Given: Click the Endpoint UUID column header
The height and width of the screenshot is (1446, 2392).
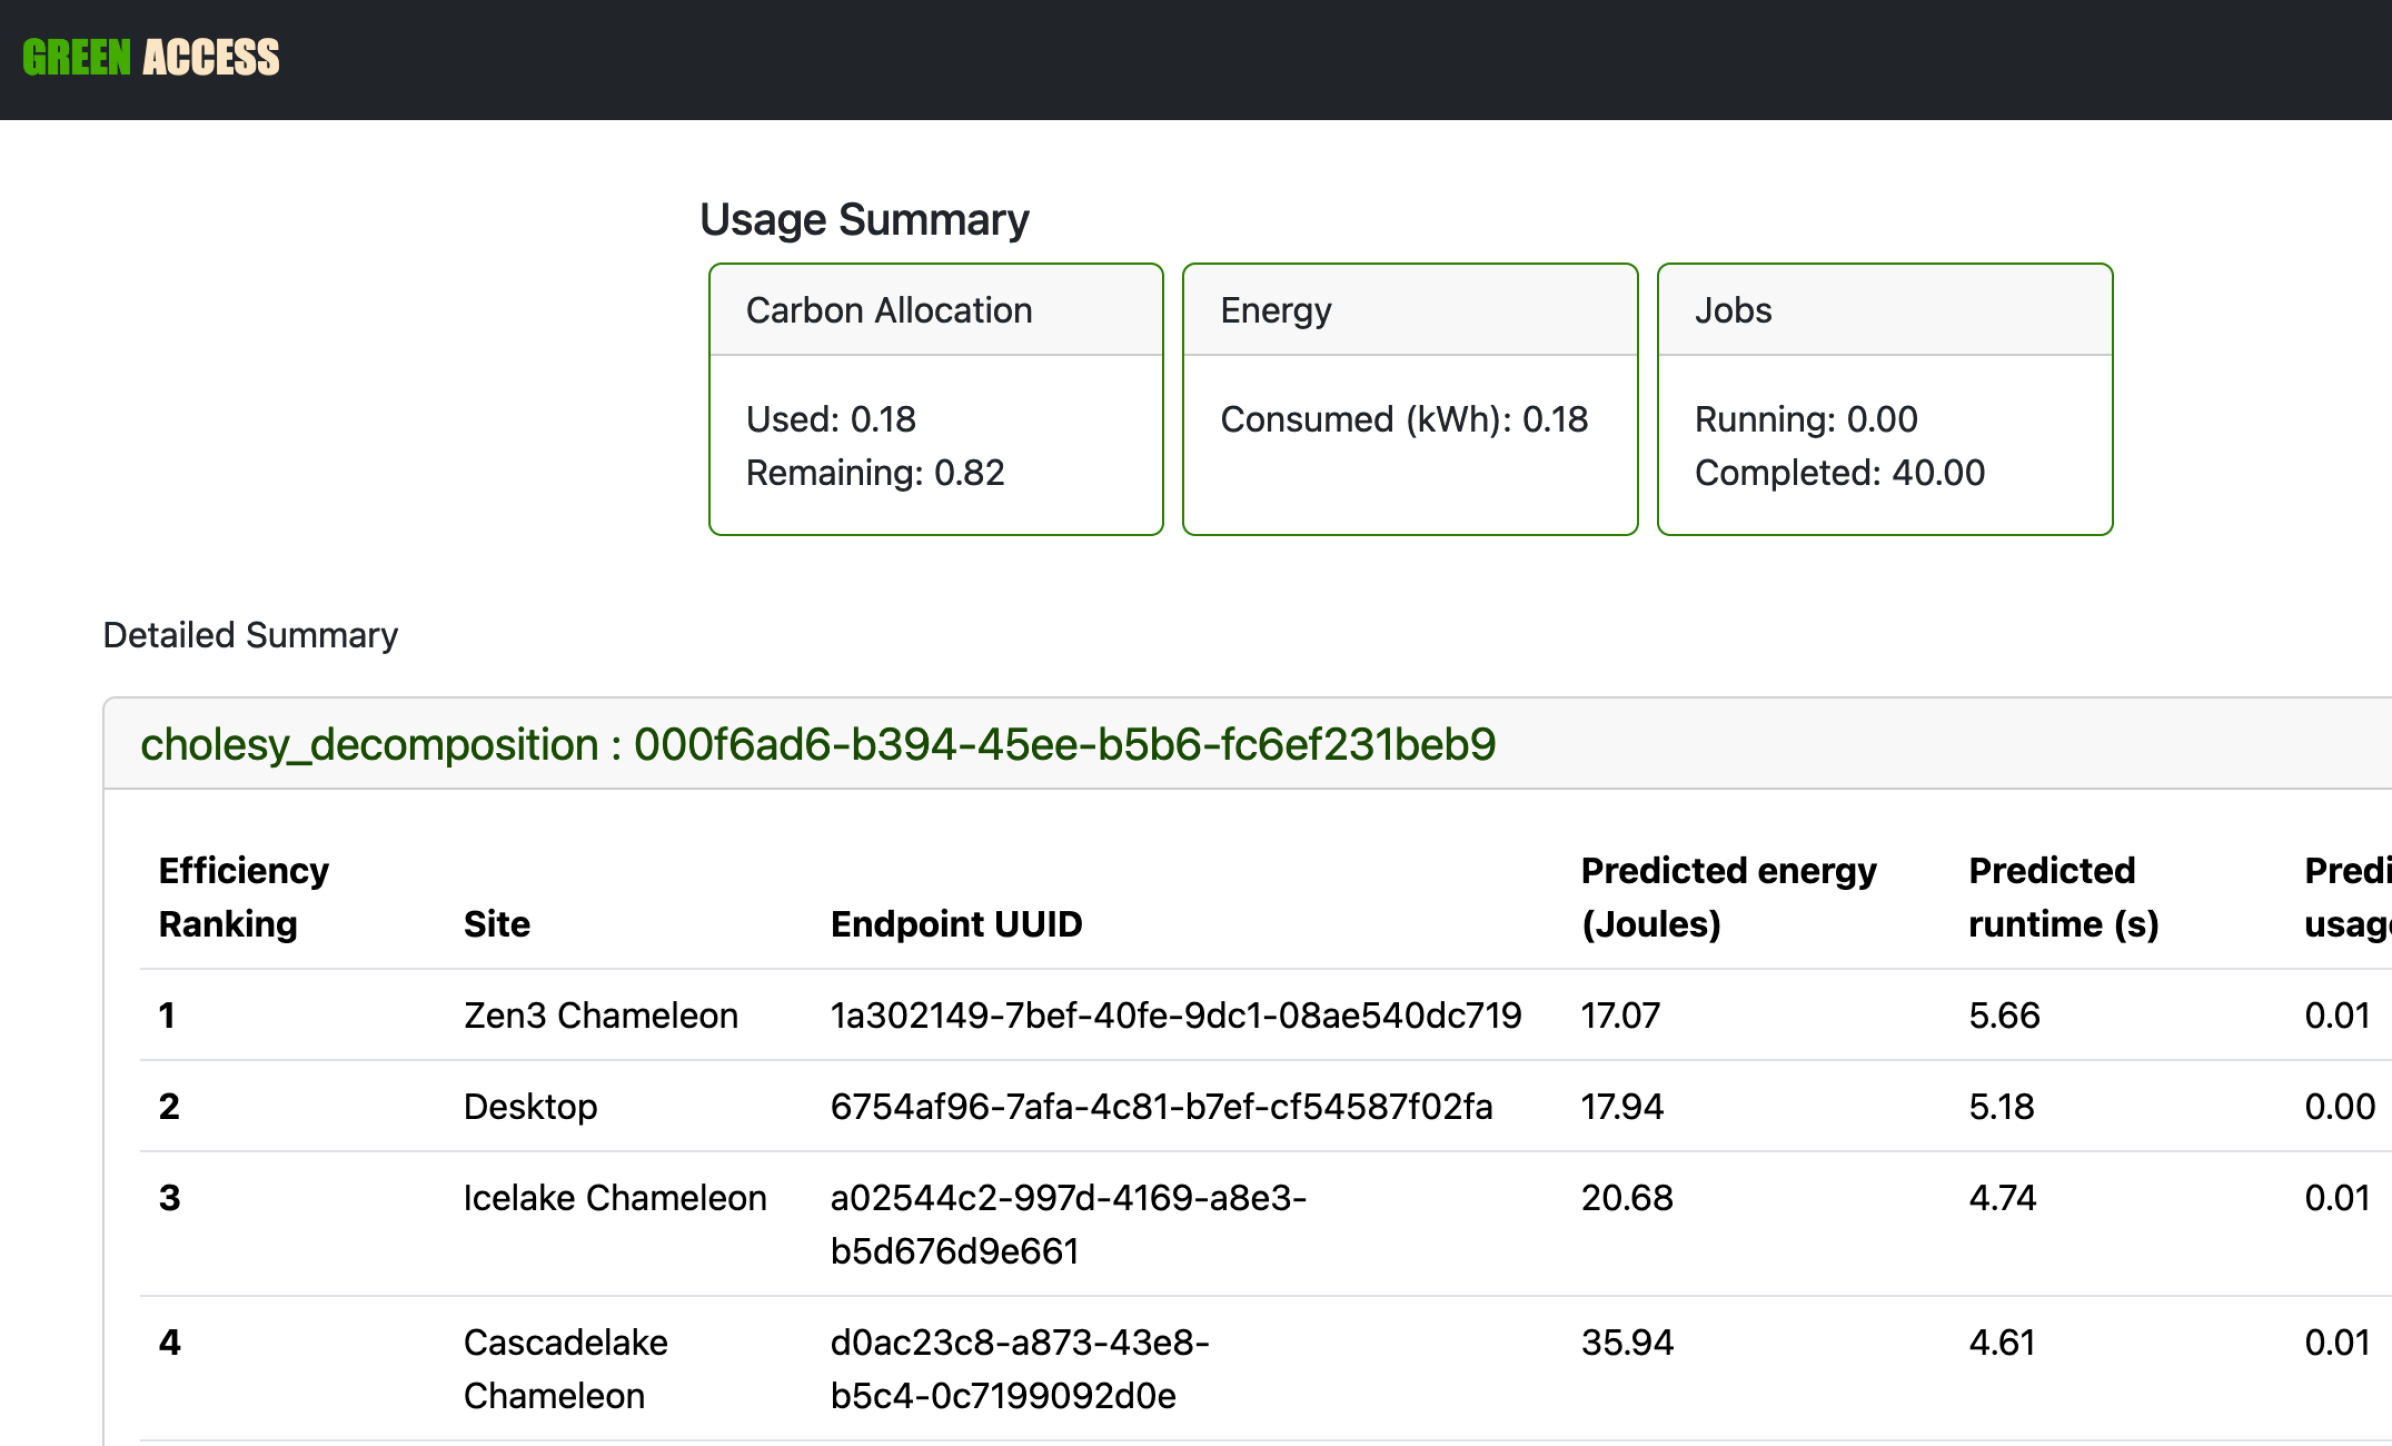Looking at the screenshot, I should tap(955, 924).
